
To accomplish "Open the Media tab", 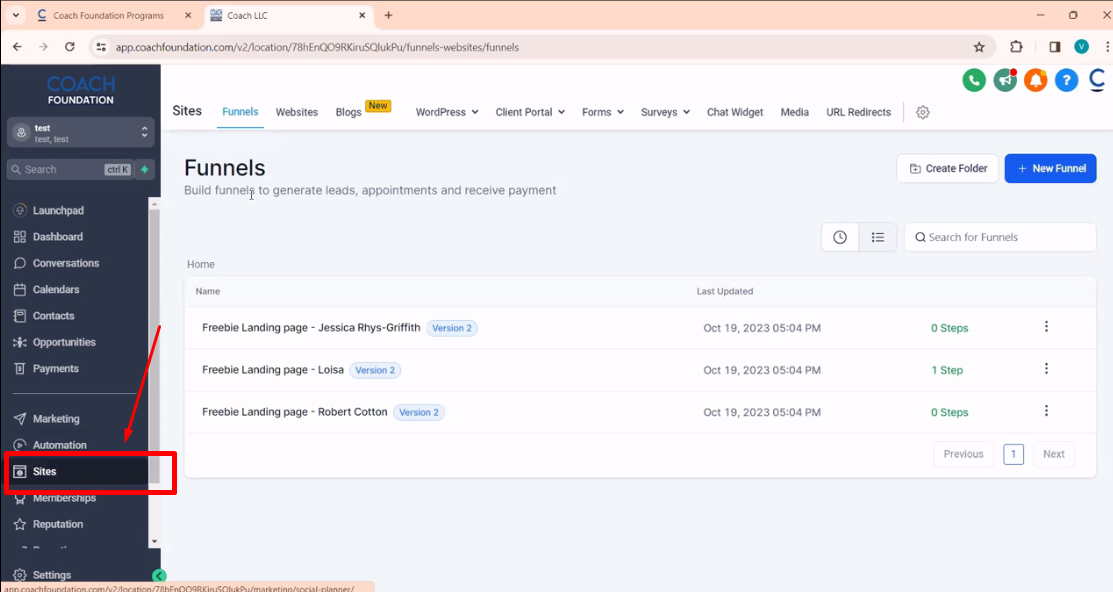I will pyautogui.click(x=794, y=112).
